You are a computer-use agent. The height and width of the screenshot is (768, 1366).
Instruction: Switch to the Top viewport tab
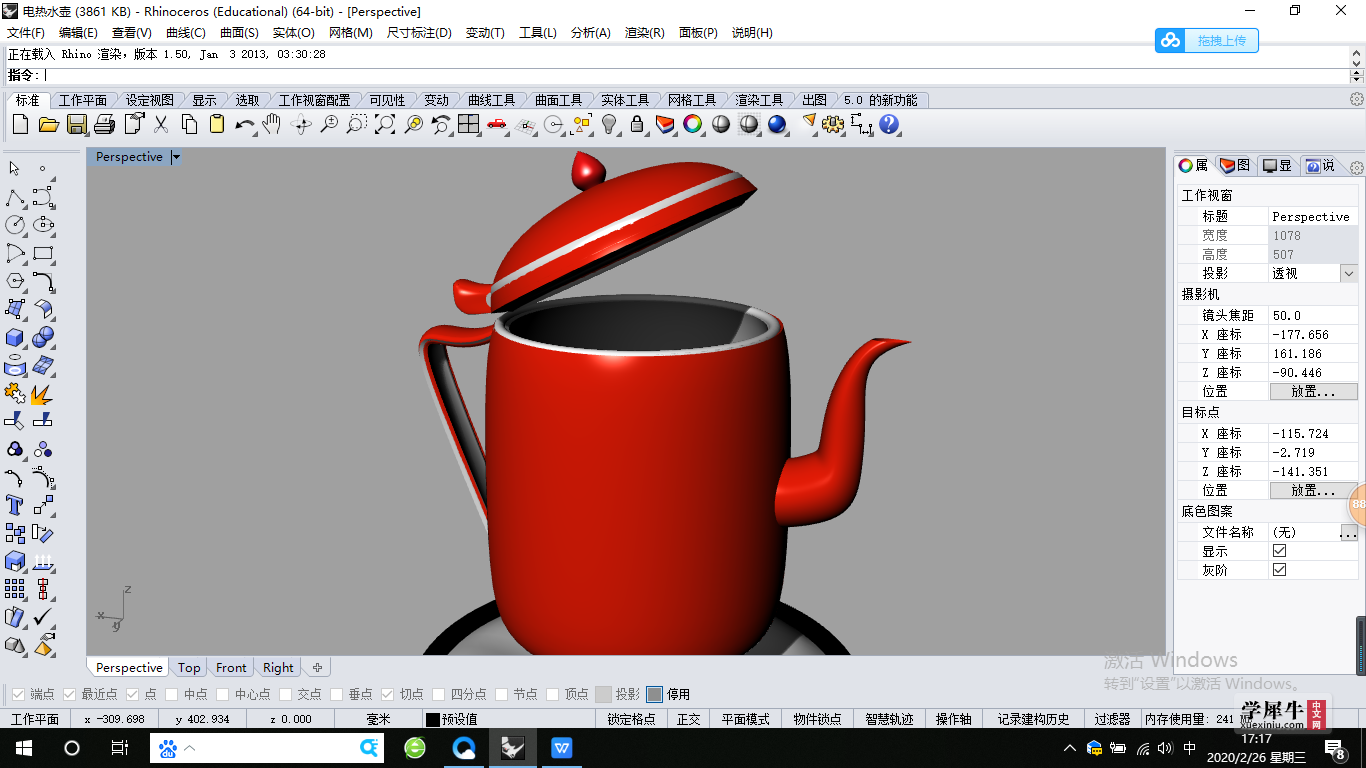click(x=189, y=668)
